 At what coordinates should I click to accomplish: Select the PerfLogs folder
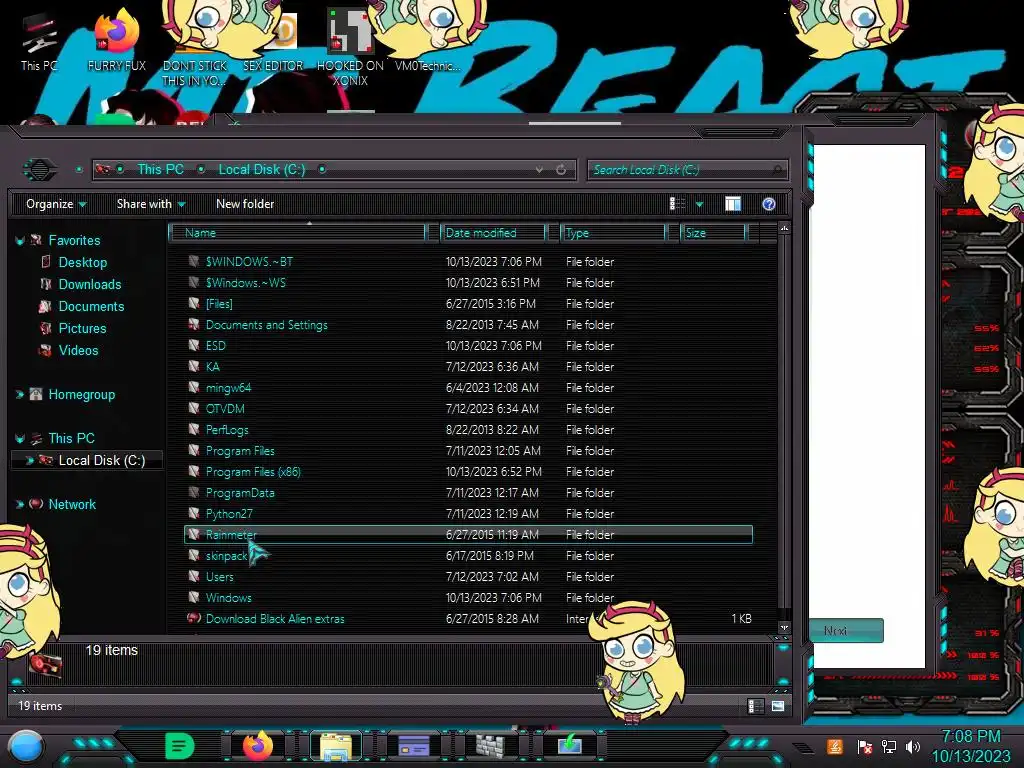click(x=227, y=430)
